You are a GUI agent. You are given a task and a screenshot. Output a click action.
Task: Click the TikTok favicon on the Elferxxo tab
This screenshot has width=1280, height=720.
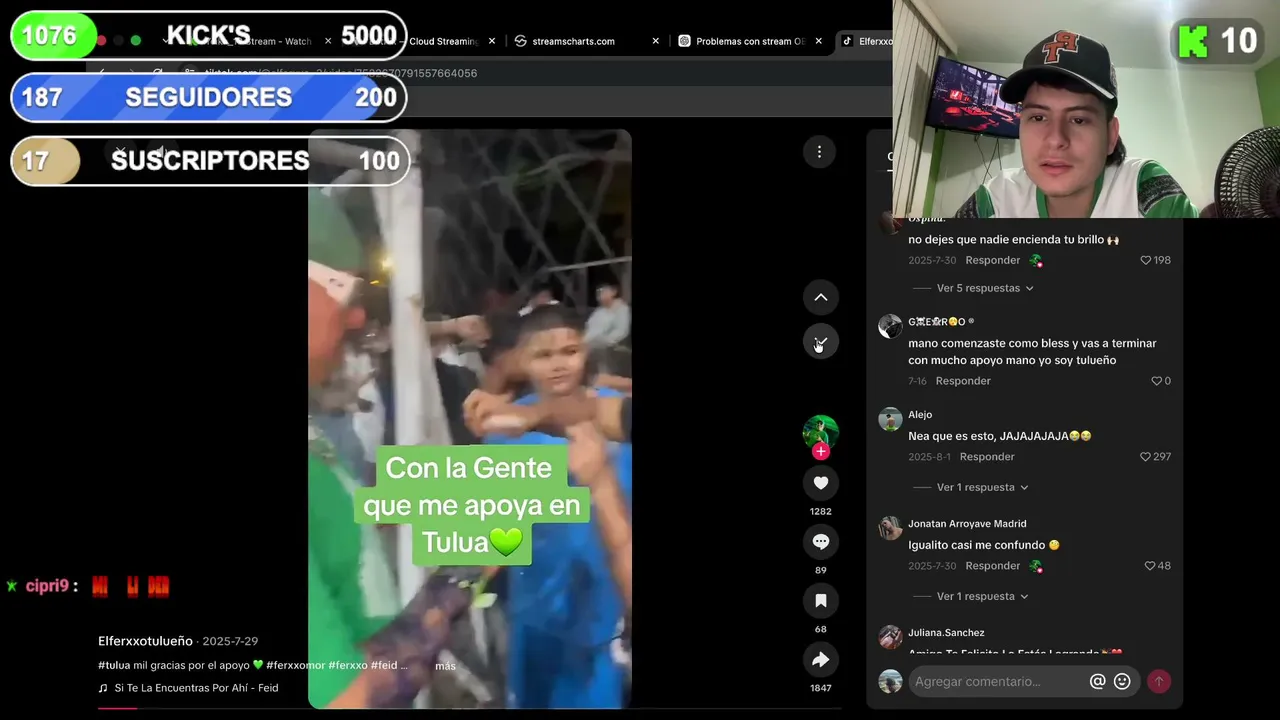[847, 41]
